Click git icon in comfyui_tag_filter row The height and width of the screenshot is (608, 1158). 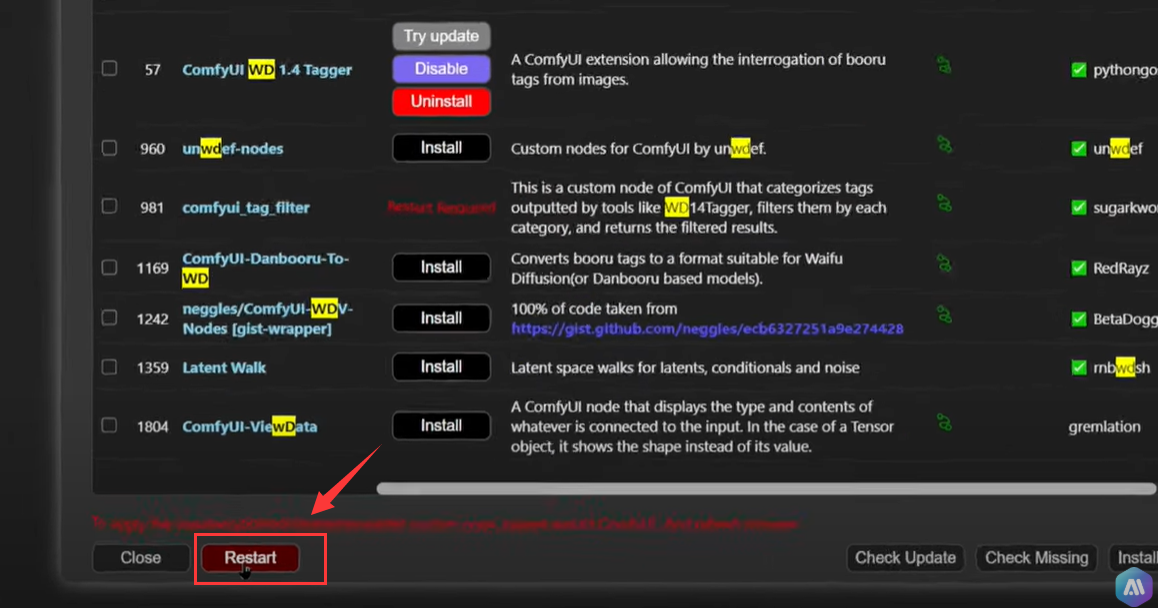click(x=944, y=203)
